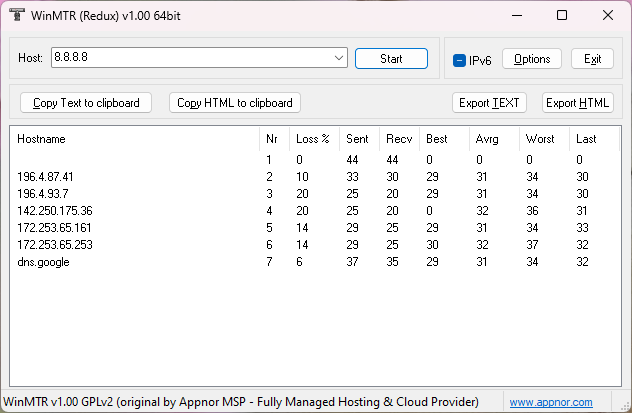Copy Text to clipboard
This screenshot has height=413, width=632.
point(86,103)
